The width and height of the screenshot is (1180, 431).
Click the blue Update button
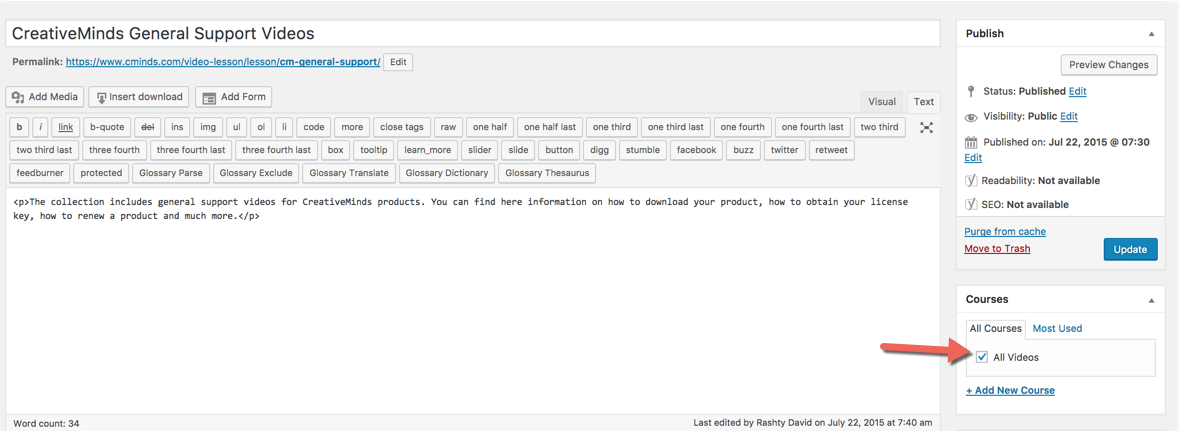1130,250
